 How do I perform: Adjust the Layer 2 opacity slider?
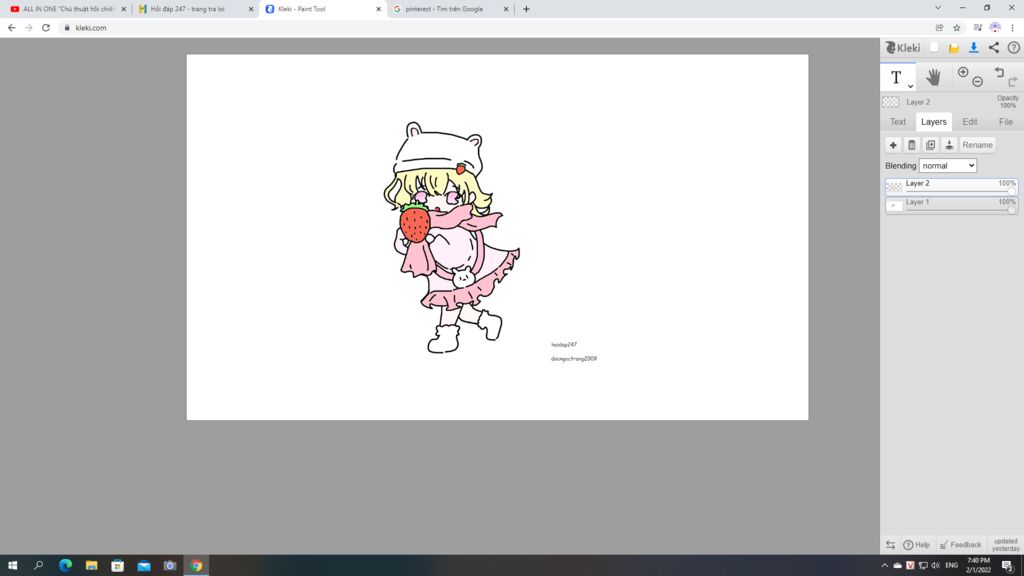(1011, 191)
